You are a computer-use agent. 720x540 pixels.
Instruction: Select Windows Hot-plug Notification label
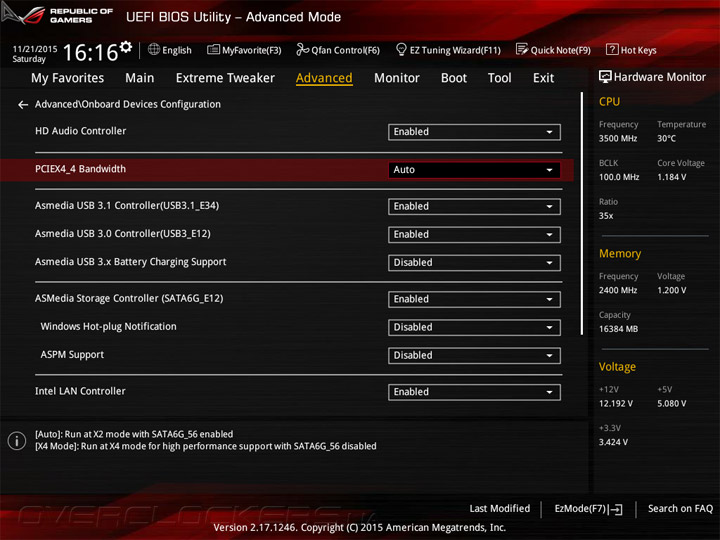(x=108, y=326)
